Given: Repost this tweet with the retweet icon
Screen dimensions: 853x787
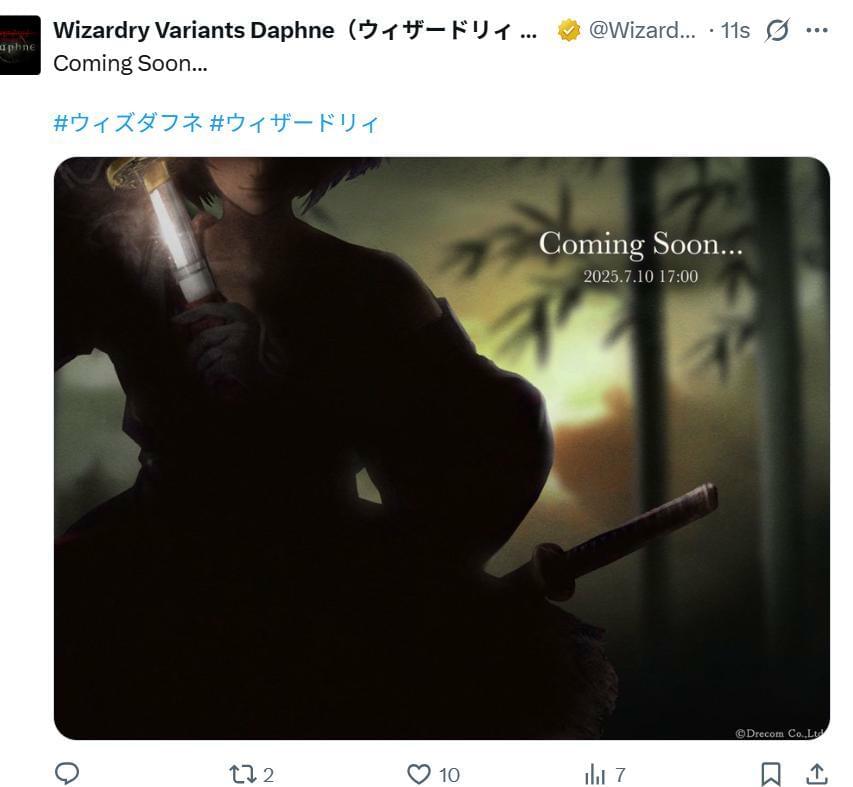Looking at the screenshot, I should [242, 774].
